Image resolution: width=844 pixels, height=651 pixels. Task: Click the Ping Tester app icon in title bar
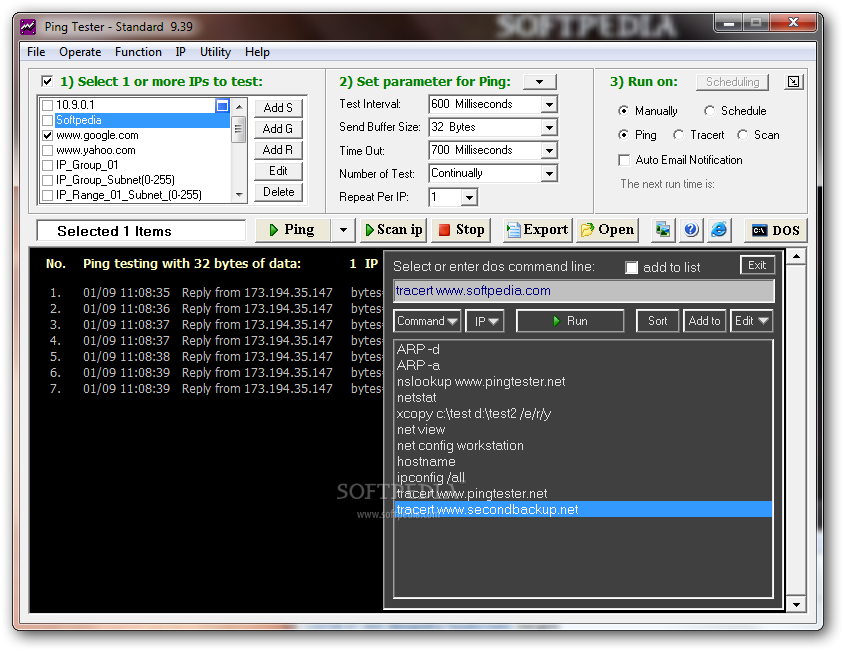coord(27,26)
